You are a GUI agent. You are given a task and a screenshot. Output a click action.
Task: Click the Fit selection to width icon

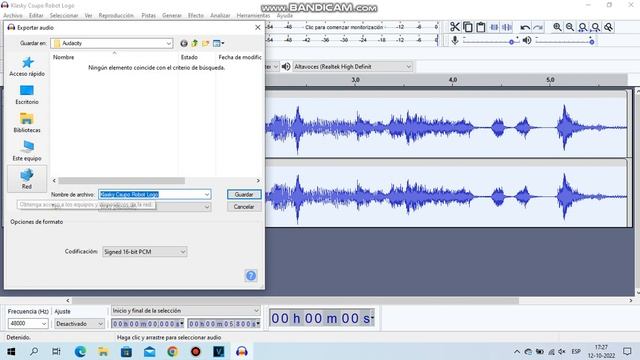click(583, 27)
